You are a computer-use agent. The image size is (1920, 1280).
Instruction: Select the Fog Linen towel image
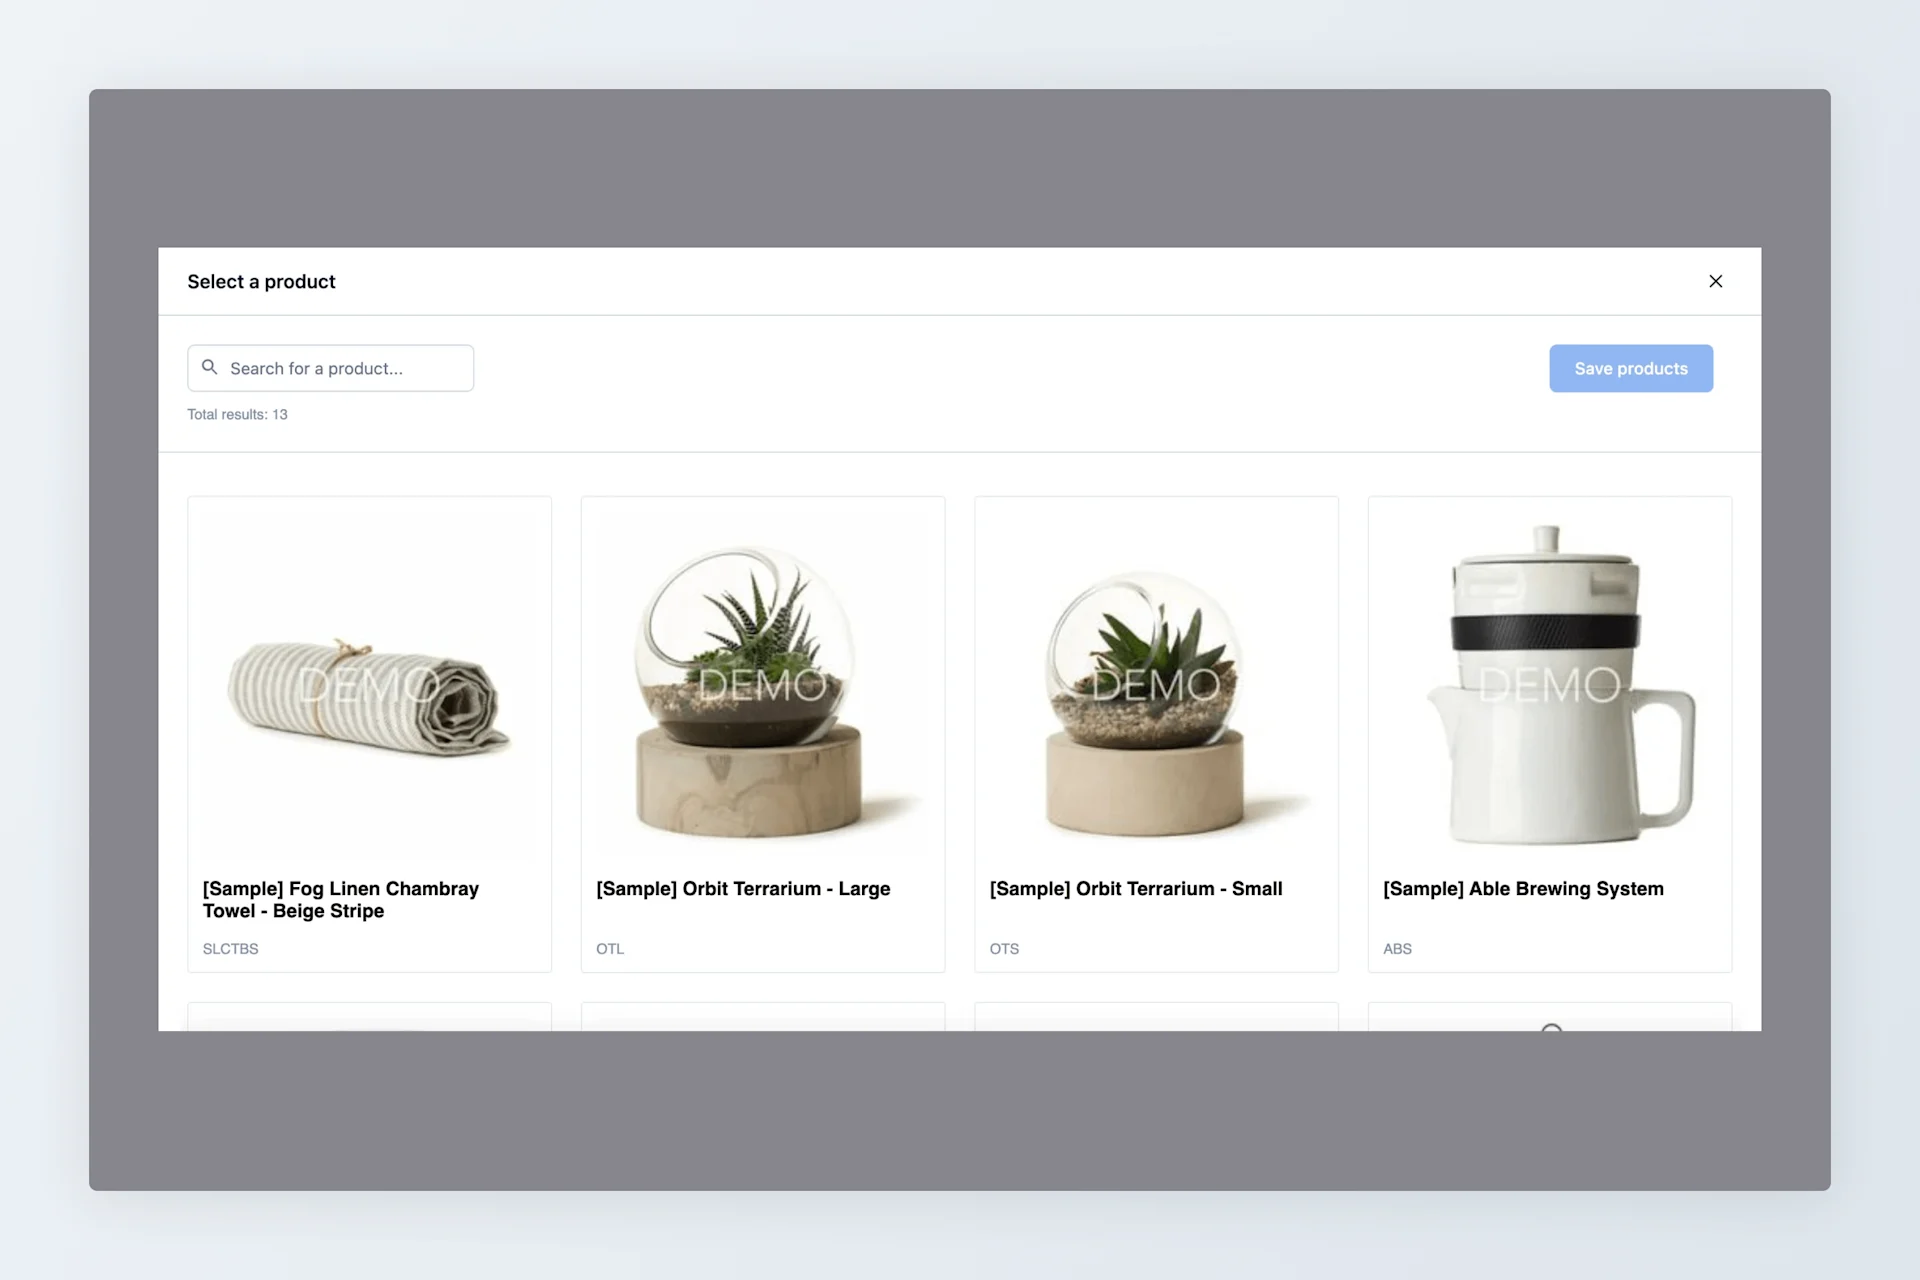click(x=369, y=684)
